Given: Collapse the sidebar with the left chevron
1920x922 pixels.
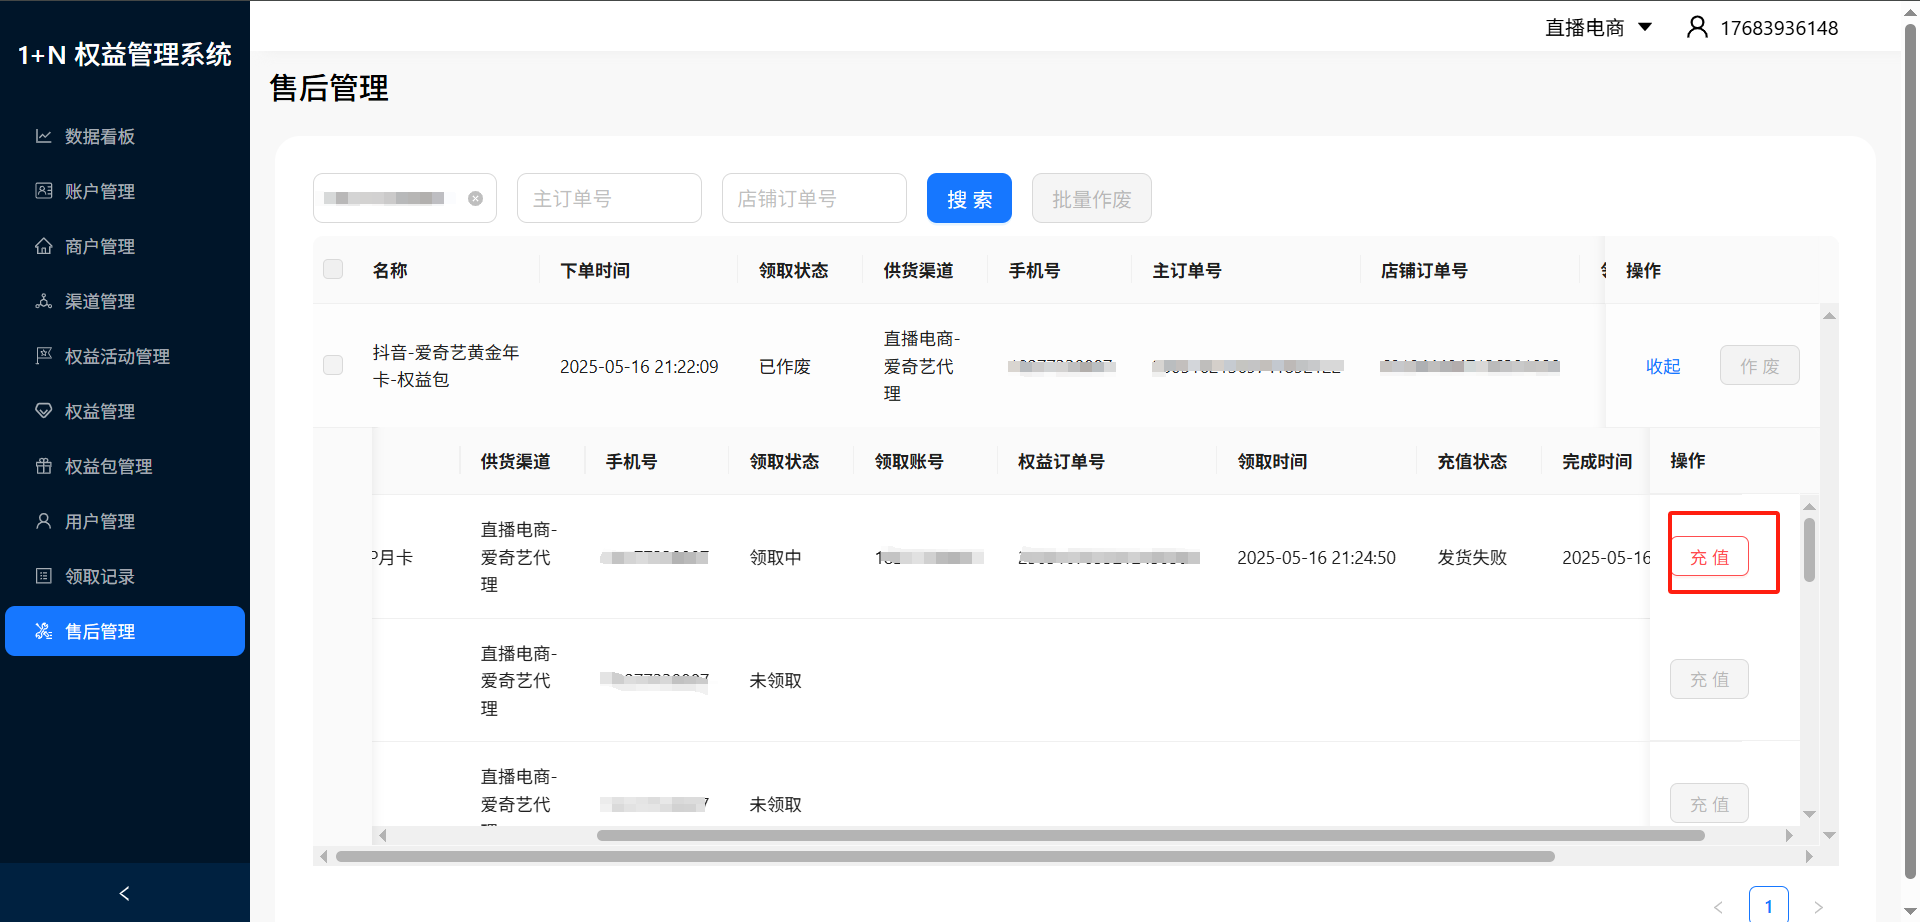Looking at the screenshot, I should (124, 893).
